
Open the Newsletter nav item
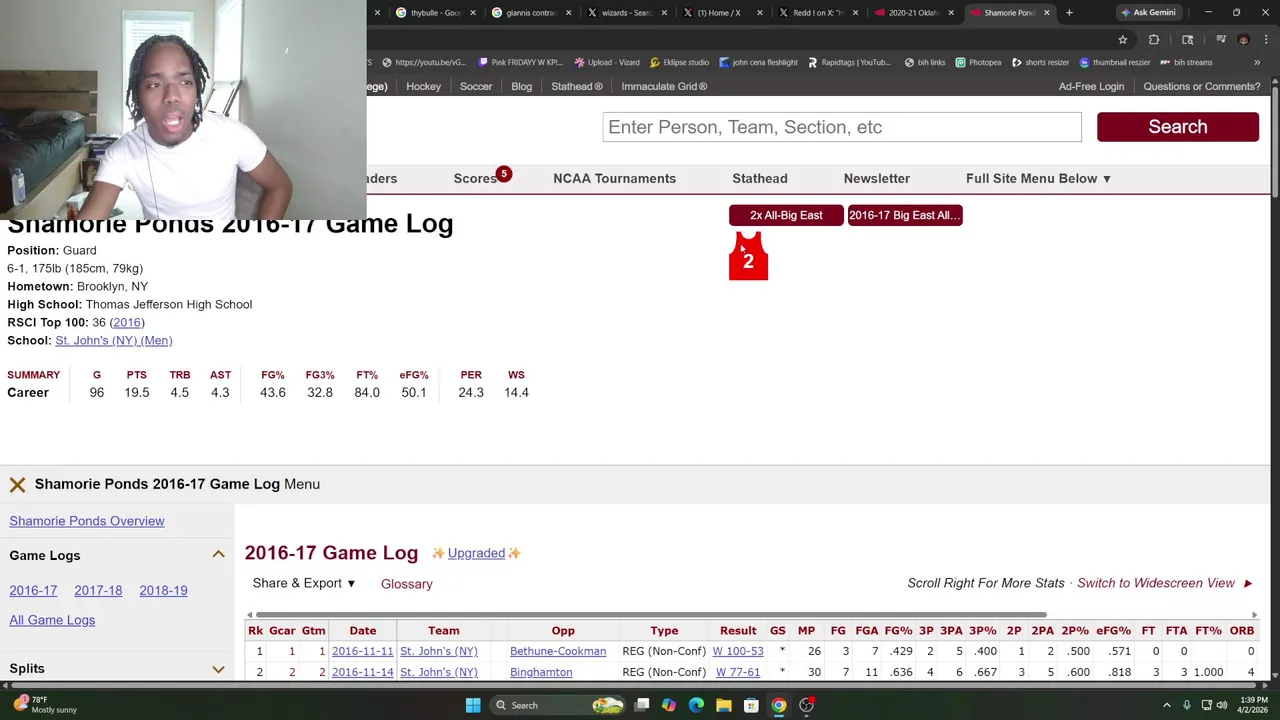pyautogui.click(x=877, y=178)
